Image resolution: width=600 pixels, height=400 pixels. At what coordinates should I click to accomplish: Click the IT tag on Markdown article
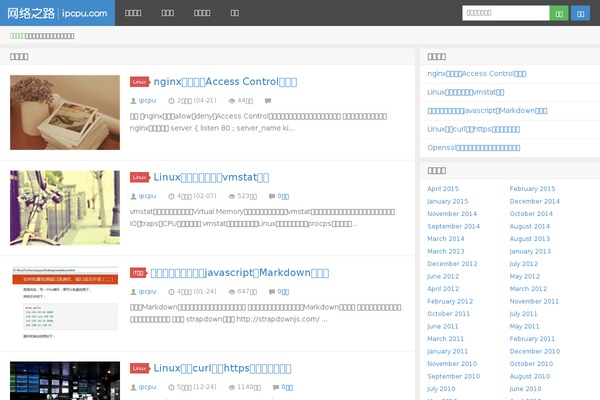(138, 273)
